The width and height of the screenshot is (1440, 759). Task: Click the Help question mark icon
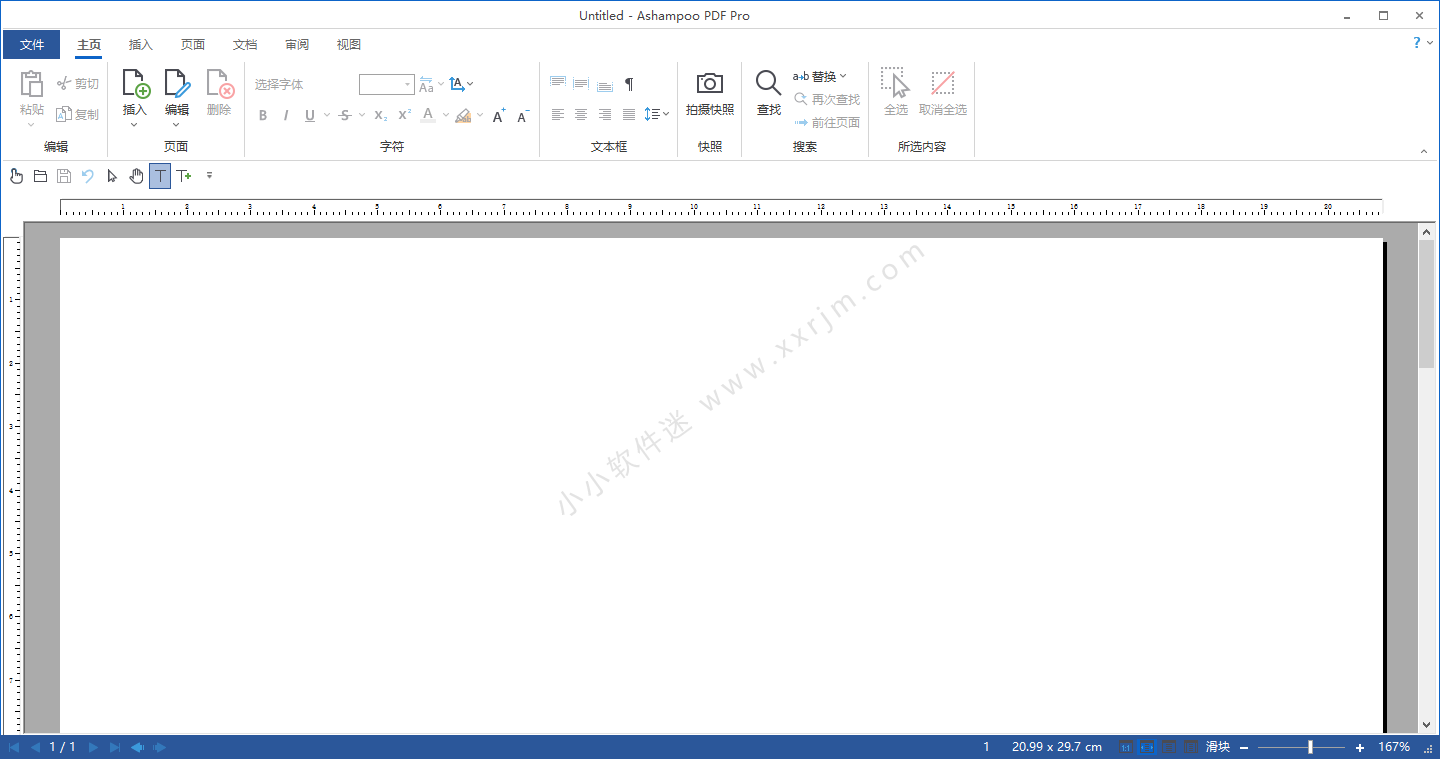(x=1416, y=43)
